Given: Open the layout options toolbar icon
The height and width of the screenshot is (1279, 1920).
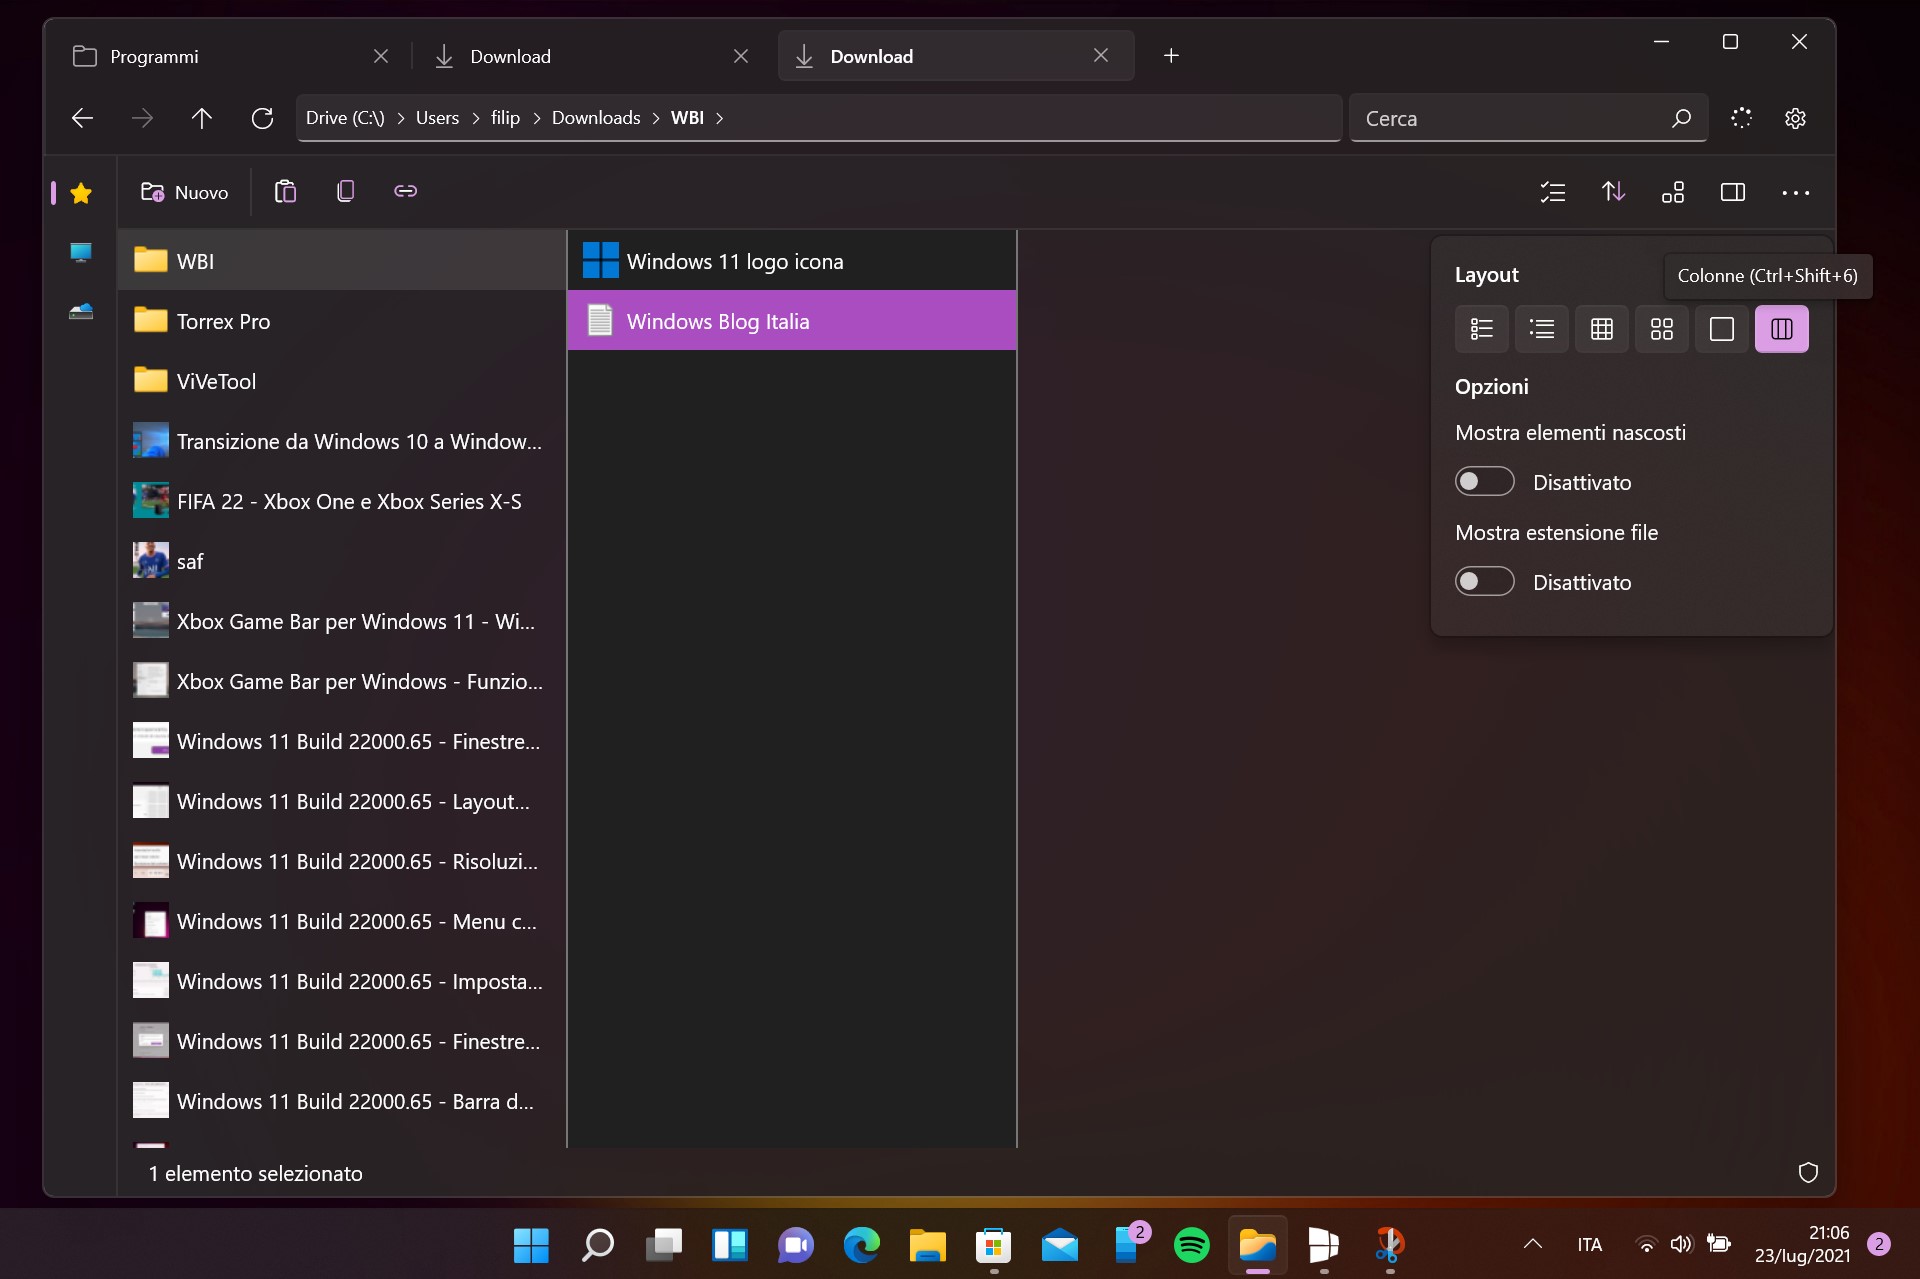Looking at the screenshot, I should coord(1673,192).
